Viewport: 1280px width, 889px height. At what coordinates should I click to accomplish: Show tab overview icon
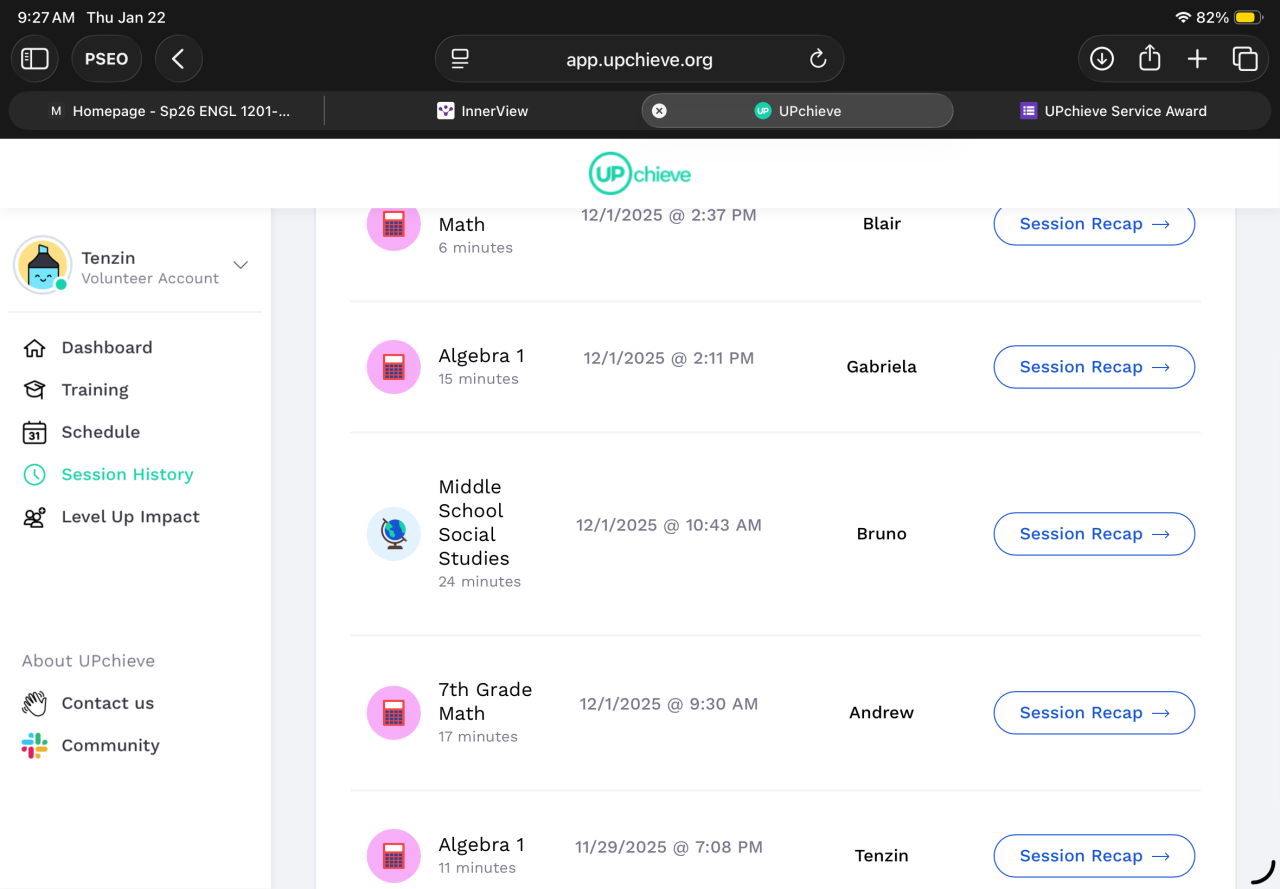click(x=1245, y=59)
